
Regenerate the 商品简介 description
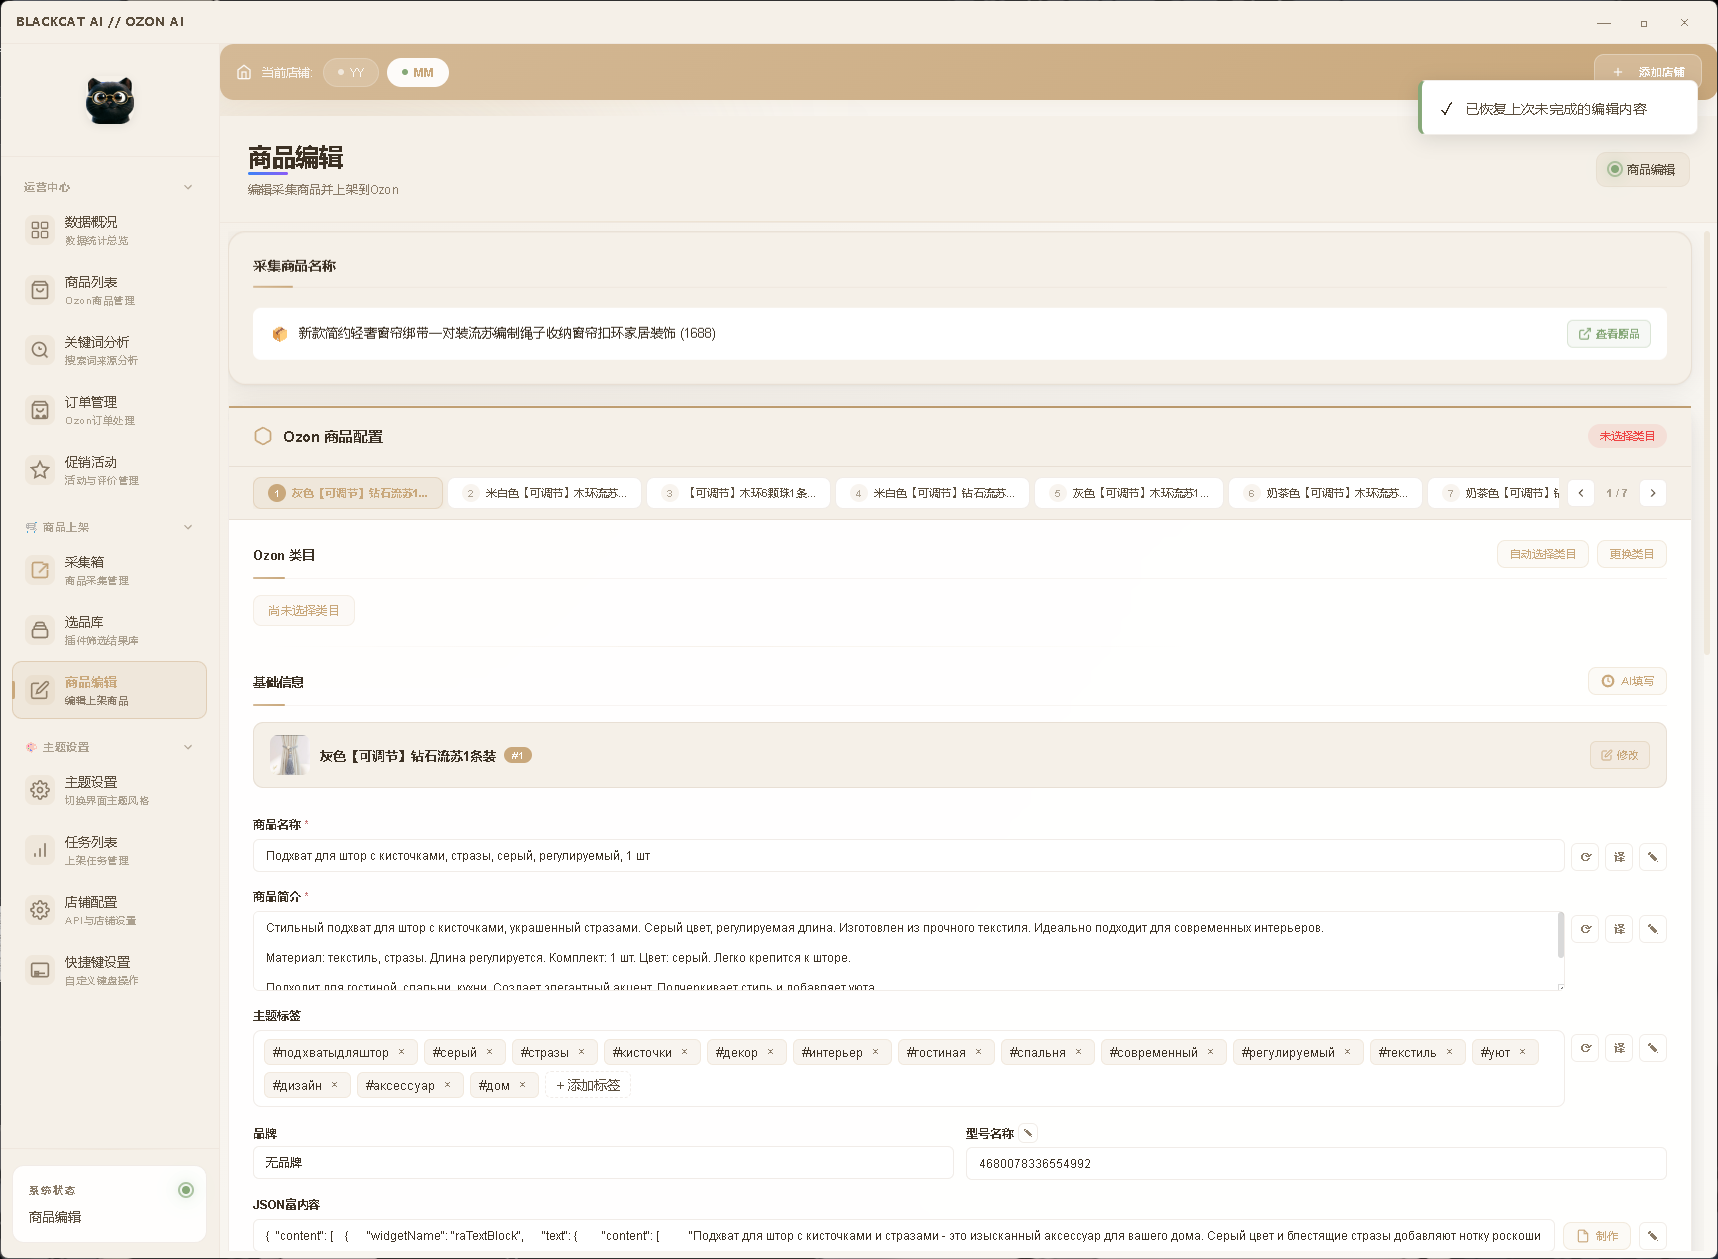1585,929
